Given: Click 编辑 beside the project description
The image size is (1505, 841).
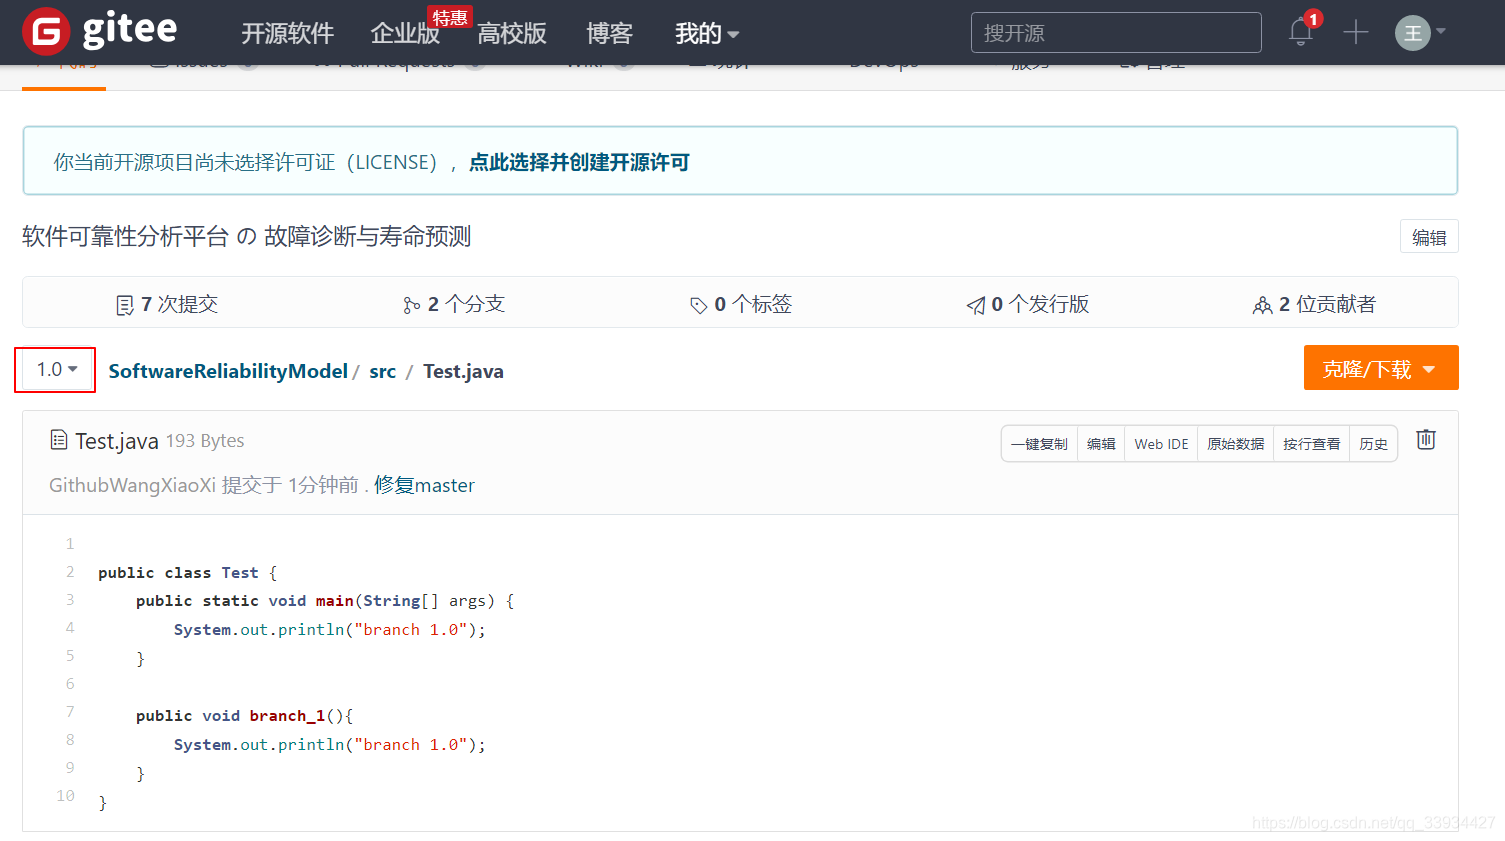Looking at the screenshot, I should [1429, 237].
